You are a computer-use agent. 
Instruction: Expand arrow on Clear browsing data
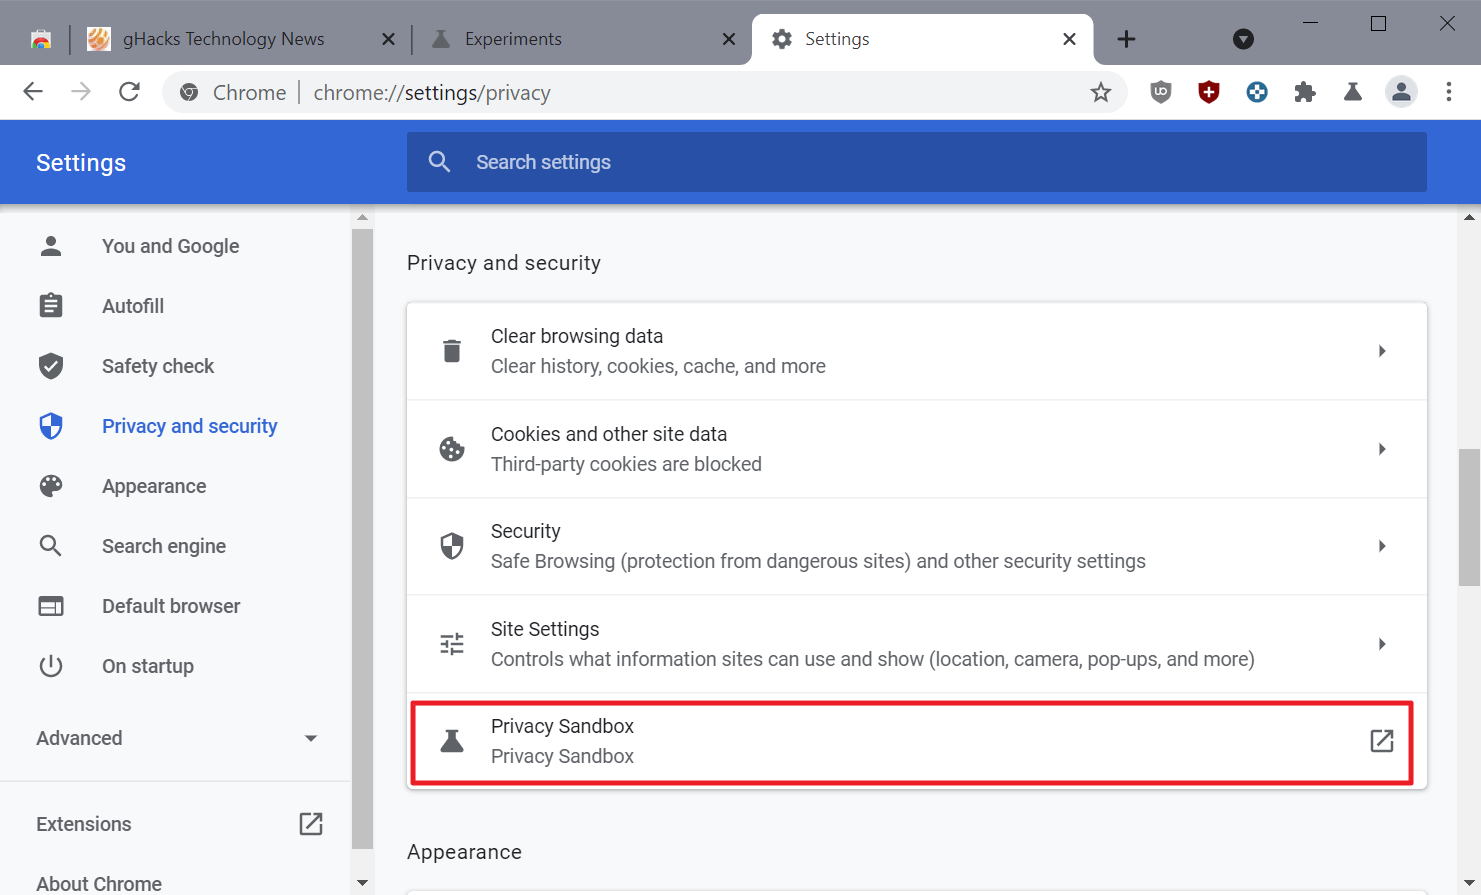click(1382, 351)
